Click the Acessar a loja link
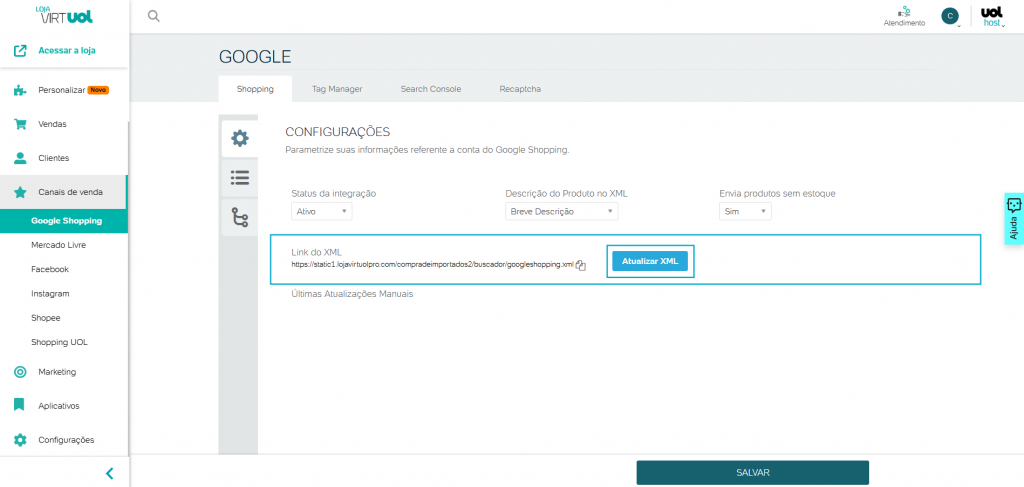 coord(67,50)
